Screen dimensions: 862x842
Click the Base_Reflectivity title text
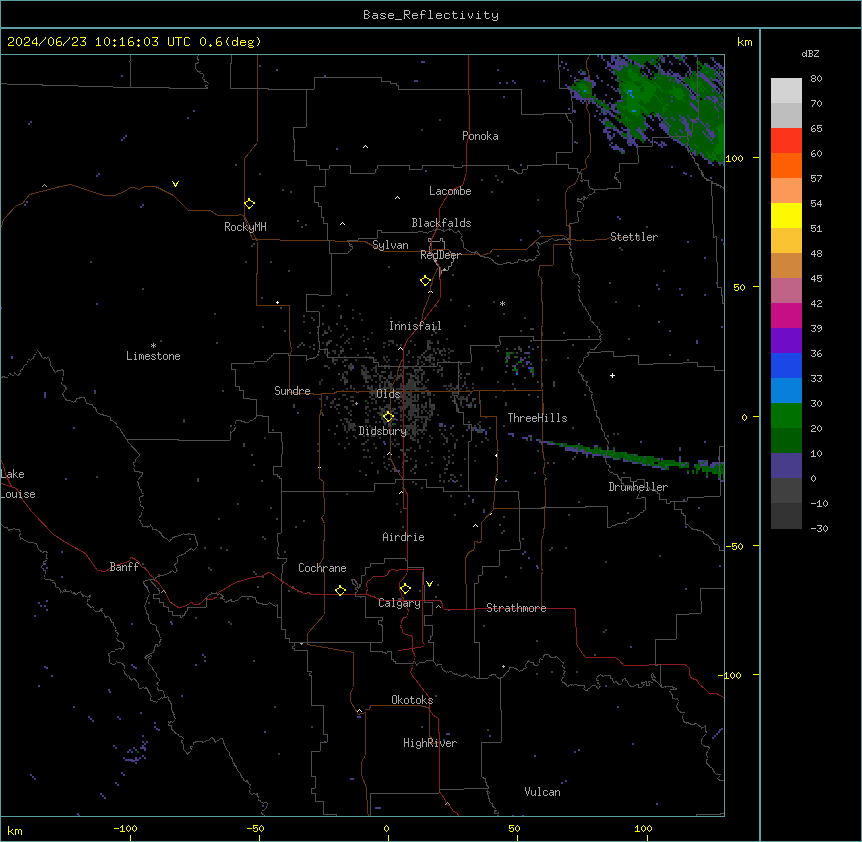(x=431, y=15)
